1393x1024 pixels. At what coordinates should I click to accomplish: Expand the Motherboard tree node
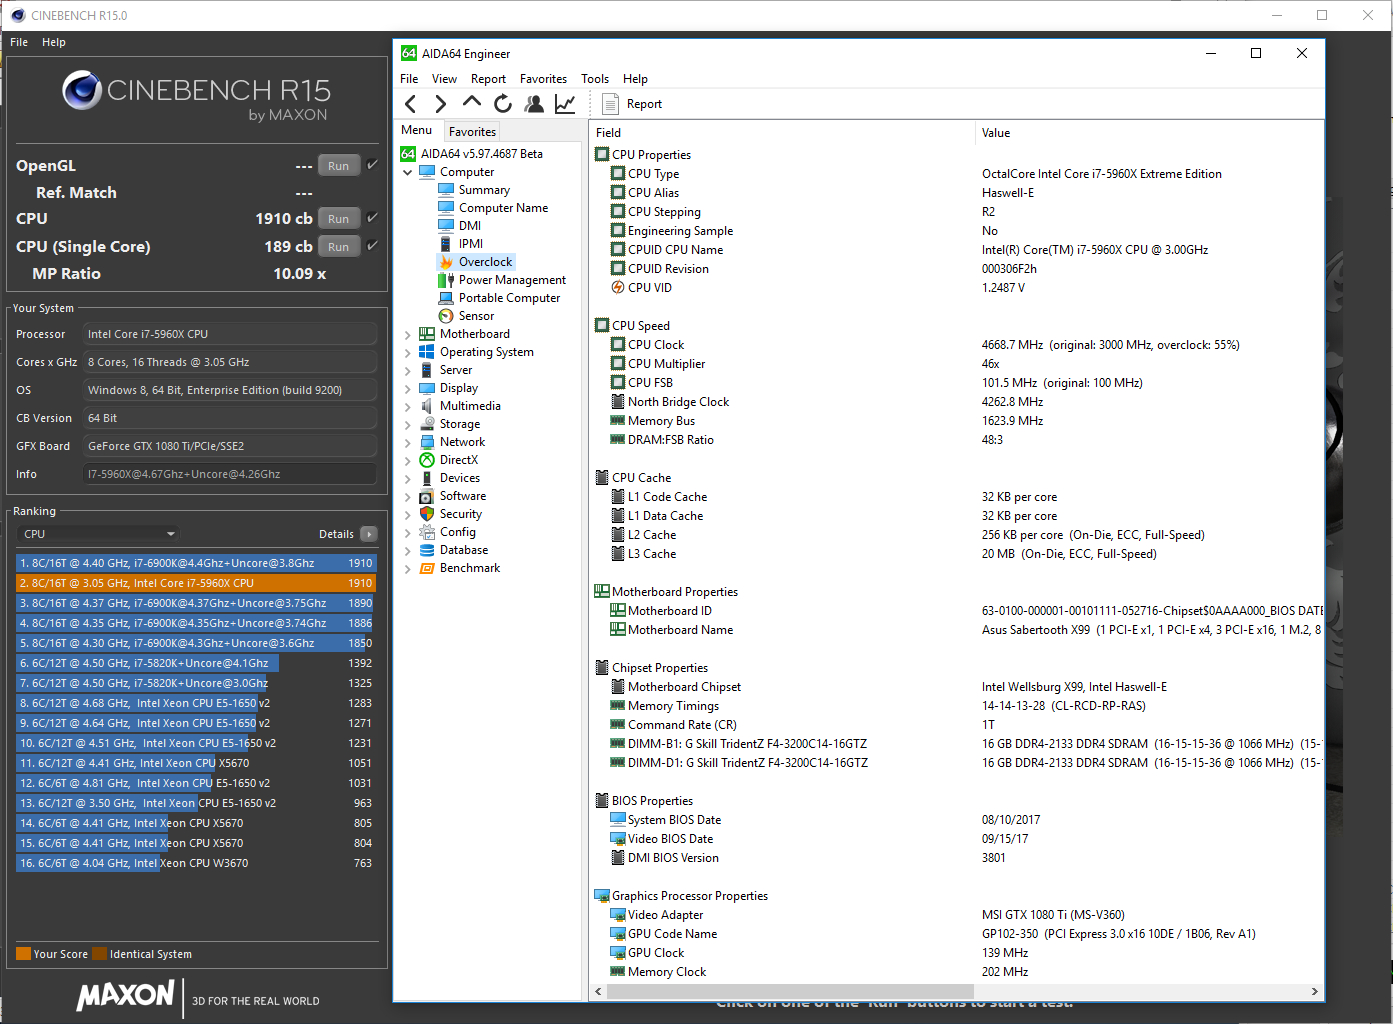coord(408,334)
